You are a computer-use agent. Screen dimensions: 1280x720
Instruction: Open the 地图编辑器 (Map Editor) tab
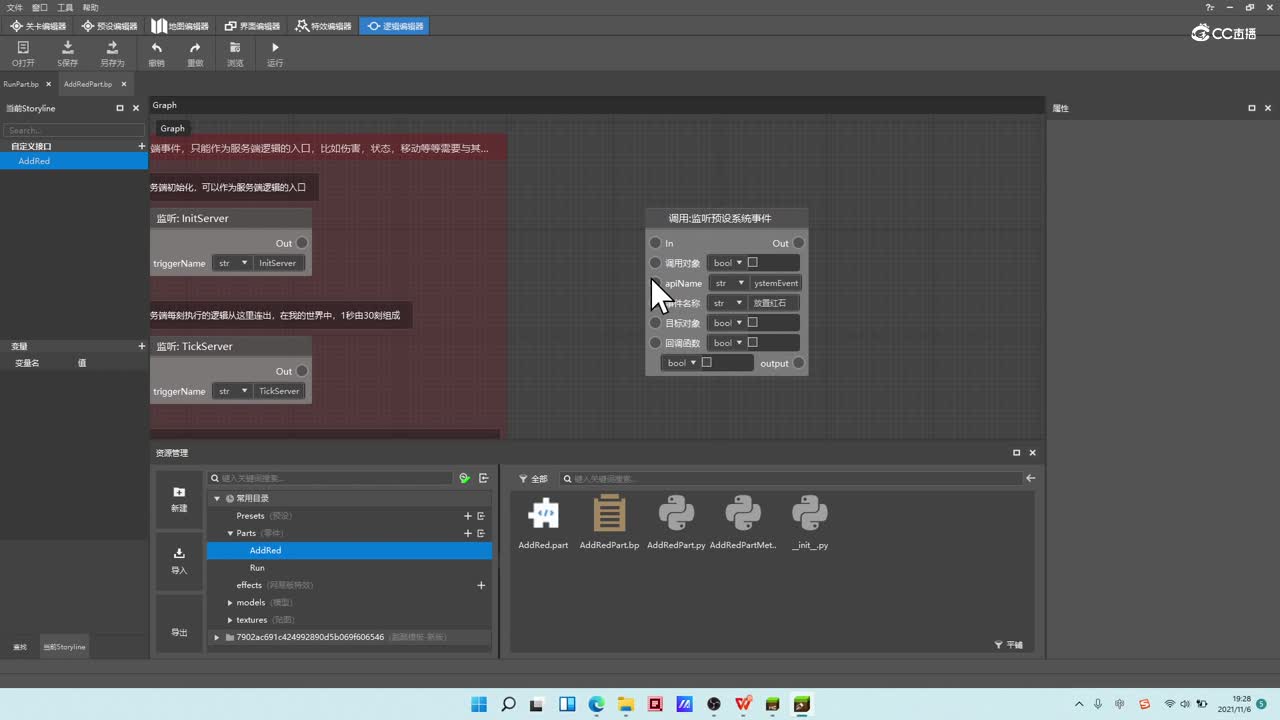pos(180,26)
